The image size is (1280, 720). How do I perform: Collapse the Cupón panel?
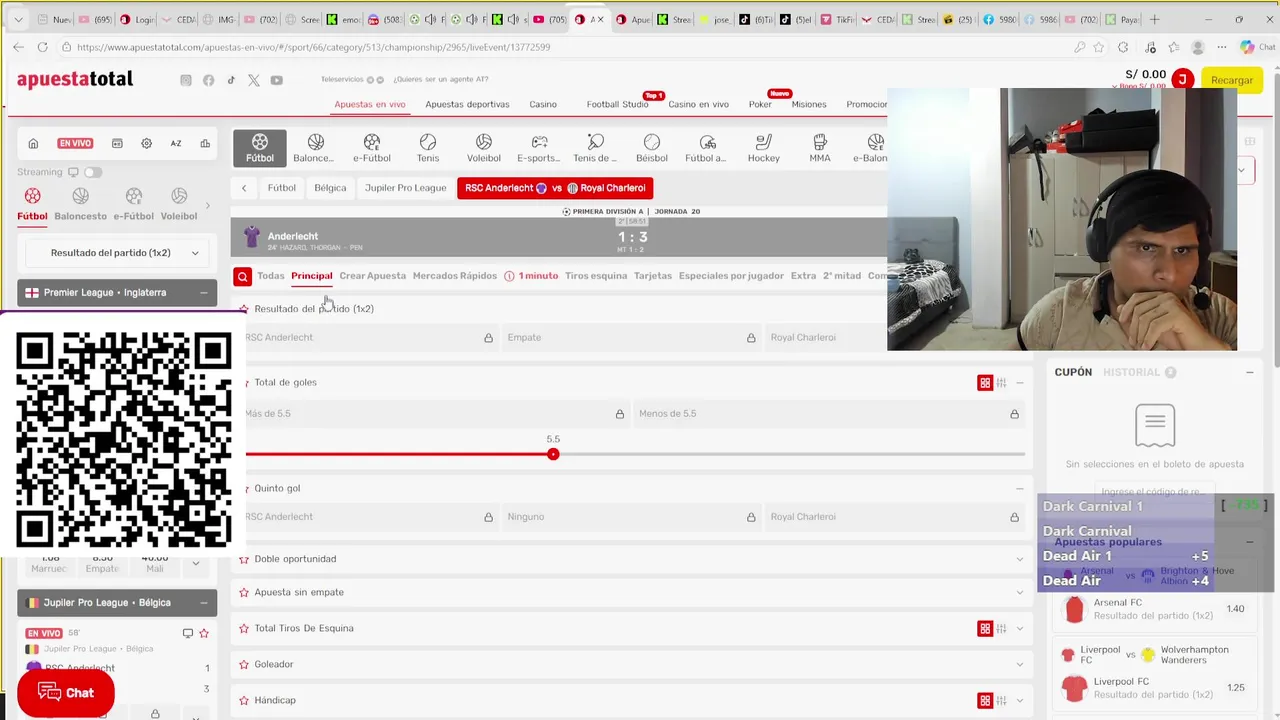pos(1249,372)
